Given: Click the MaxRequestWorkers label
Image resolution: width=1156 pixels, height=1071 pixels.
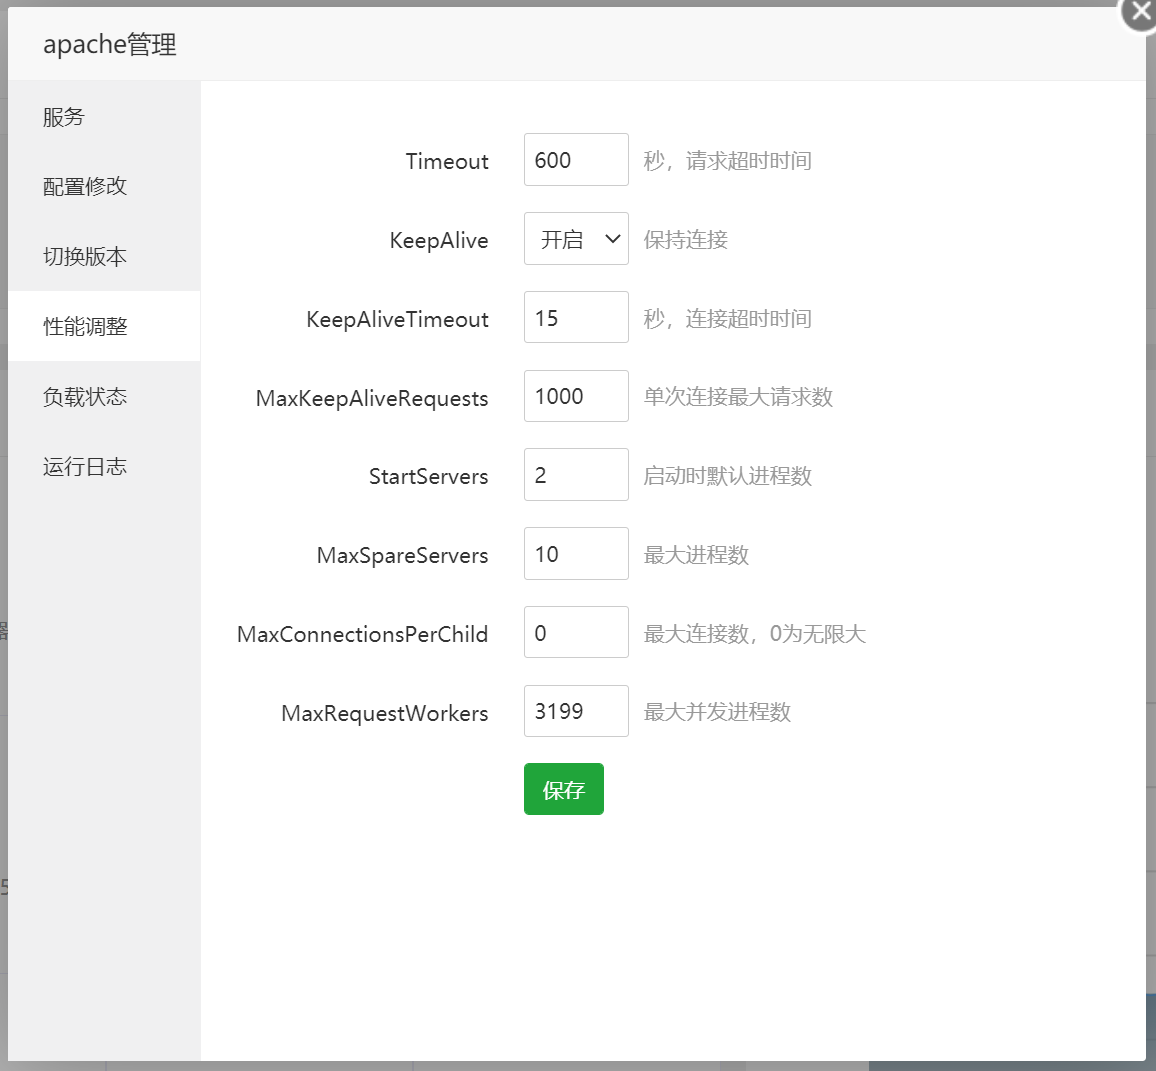Looking at the screenshot, I should point(384,714).
